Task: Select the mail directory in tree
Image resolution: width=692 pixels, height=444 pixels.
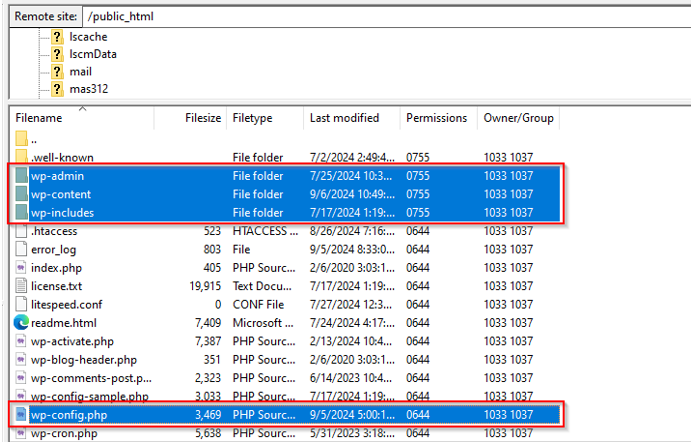Action: click(x=80, y=72)
